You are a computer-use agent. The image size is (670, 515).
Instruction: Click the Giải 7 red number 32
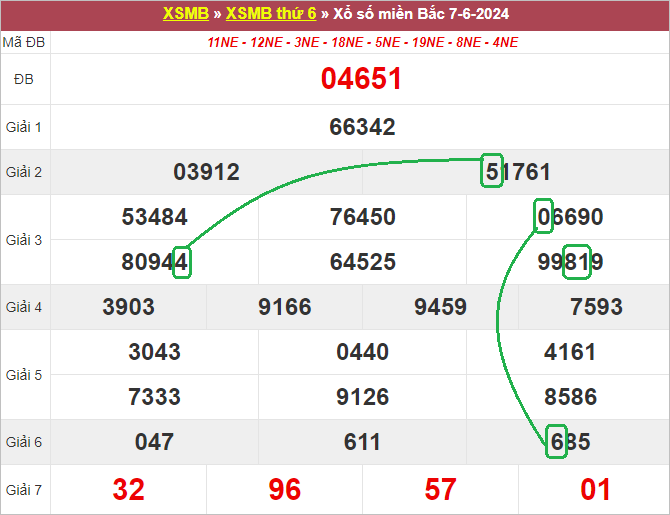click(x=129, y=489)
